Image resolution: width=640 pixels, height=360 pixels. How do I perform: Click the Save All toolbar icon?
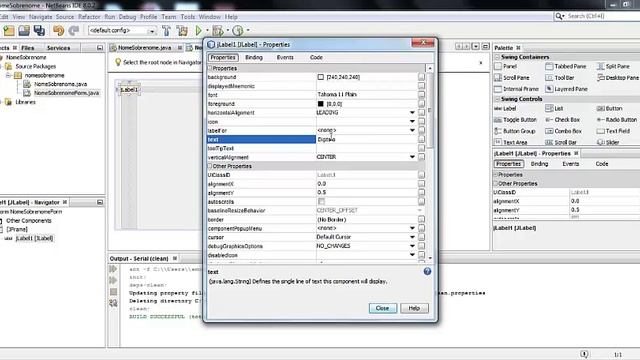pos(39,31)
